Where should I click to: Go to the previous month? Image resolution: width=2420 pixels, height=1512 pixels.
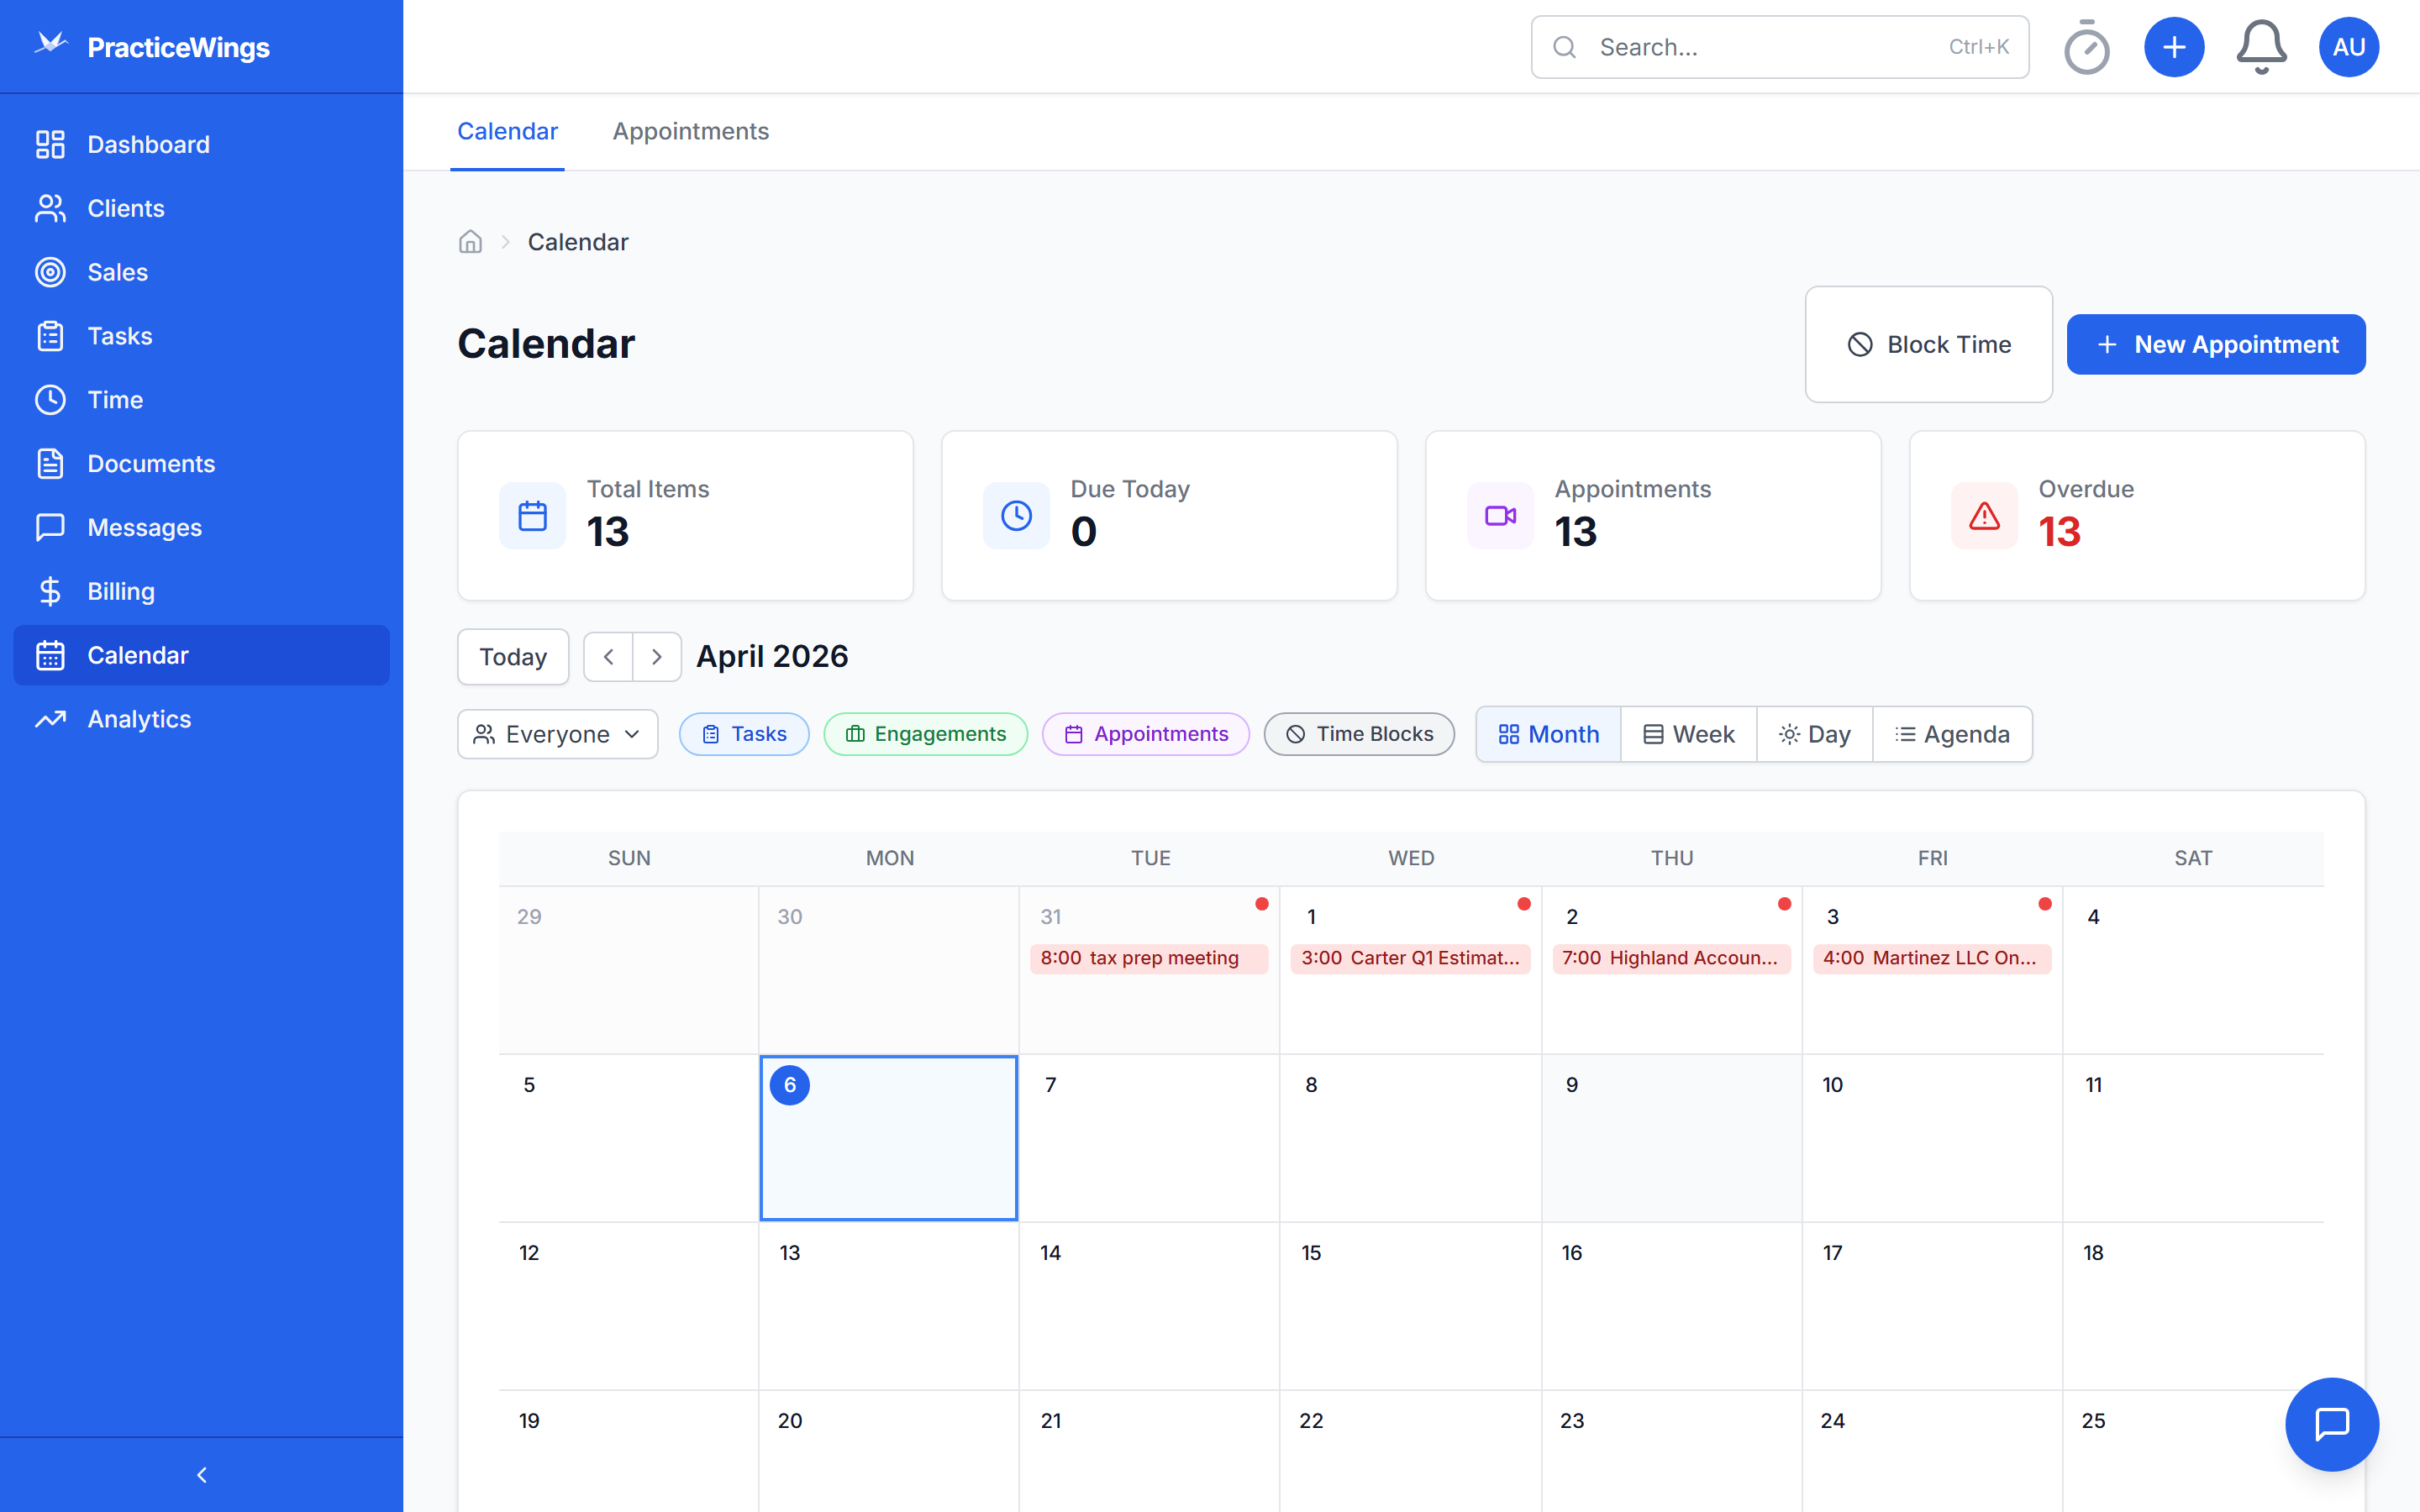(608, 656)
